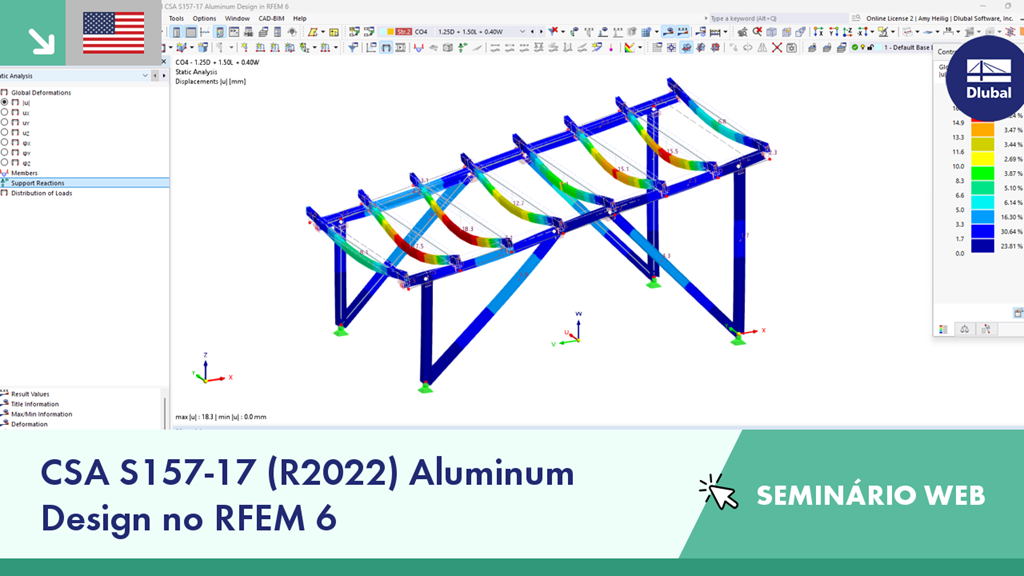Click the view in X direction axis icon
This screenshot has height=576, width=1024.
pyautogui.click(x=818, y=31)
